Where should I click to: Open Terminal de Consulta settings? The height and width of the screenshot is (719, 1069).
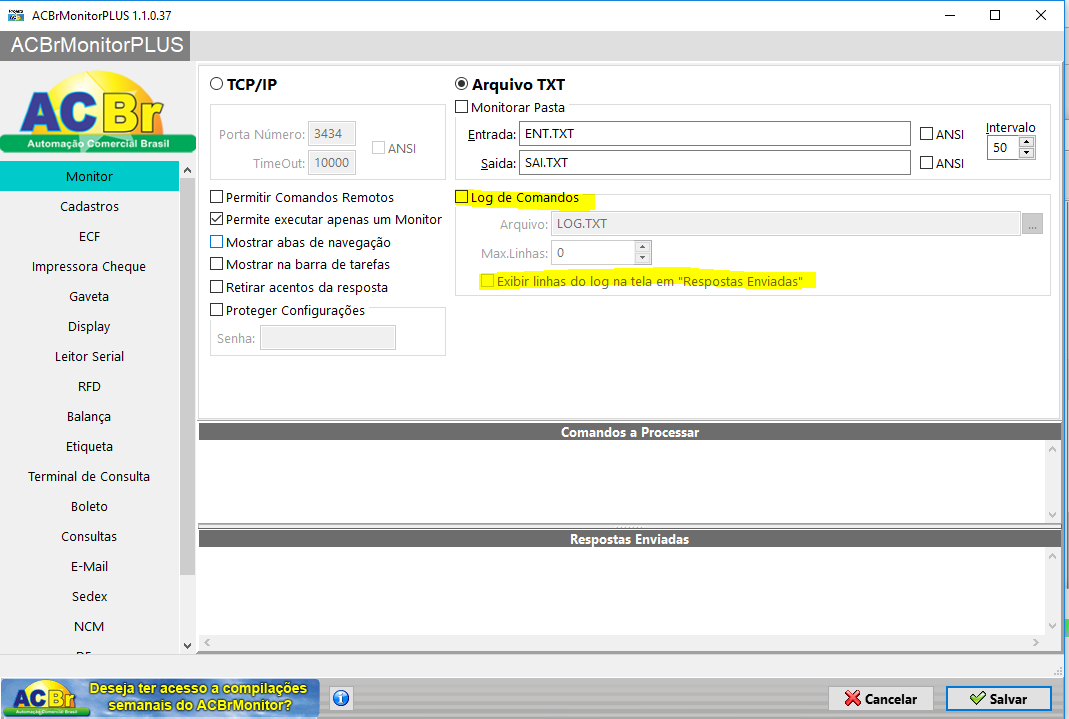(x=89, y=476)
